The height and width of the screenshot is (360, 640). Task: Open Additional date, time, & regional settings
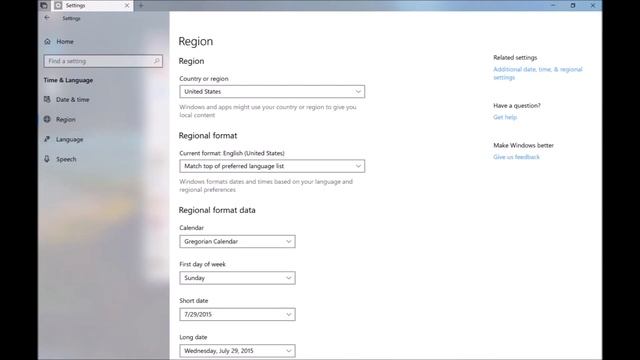point(538,73)
